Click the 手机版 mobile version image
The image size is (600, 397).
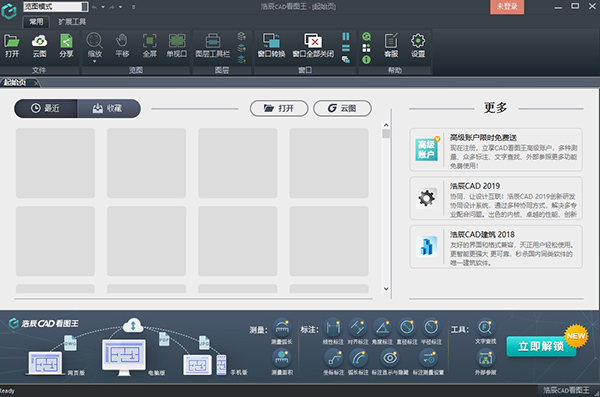tap(205, 364)
